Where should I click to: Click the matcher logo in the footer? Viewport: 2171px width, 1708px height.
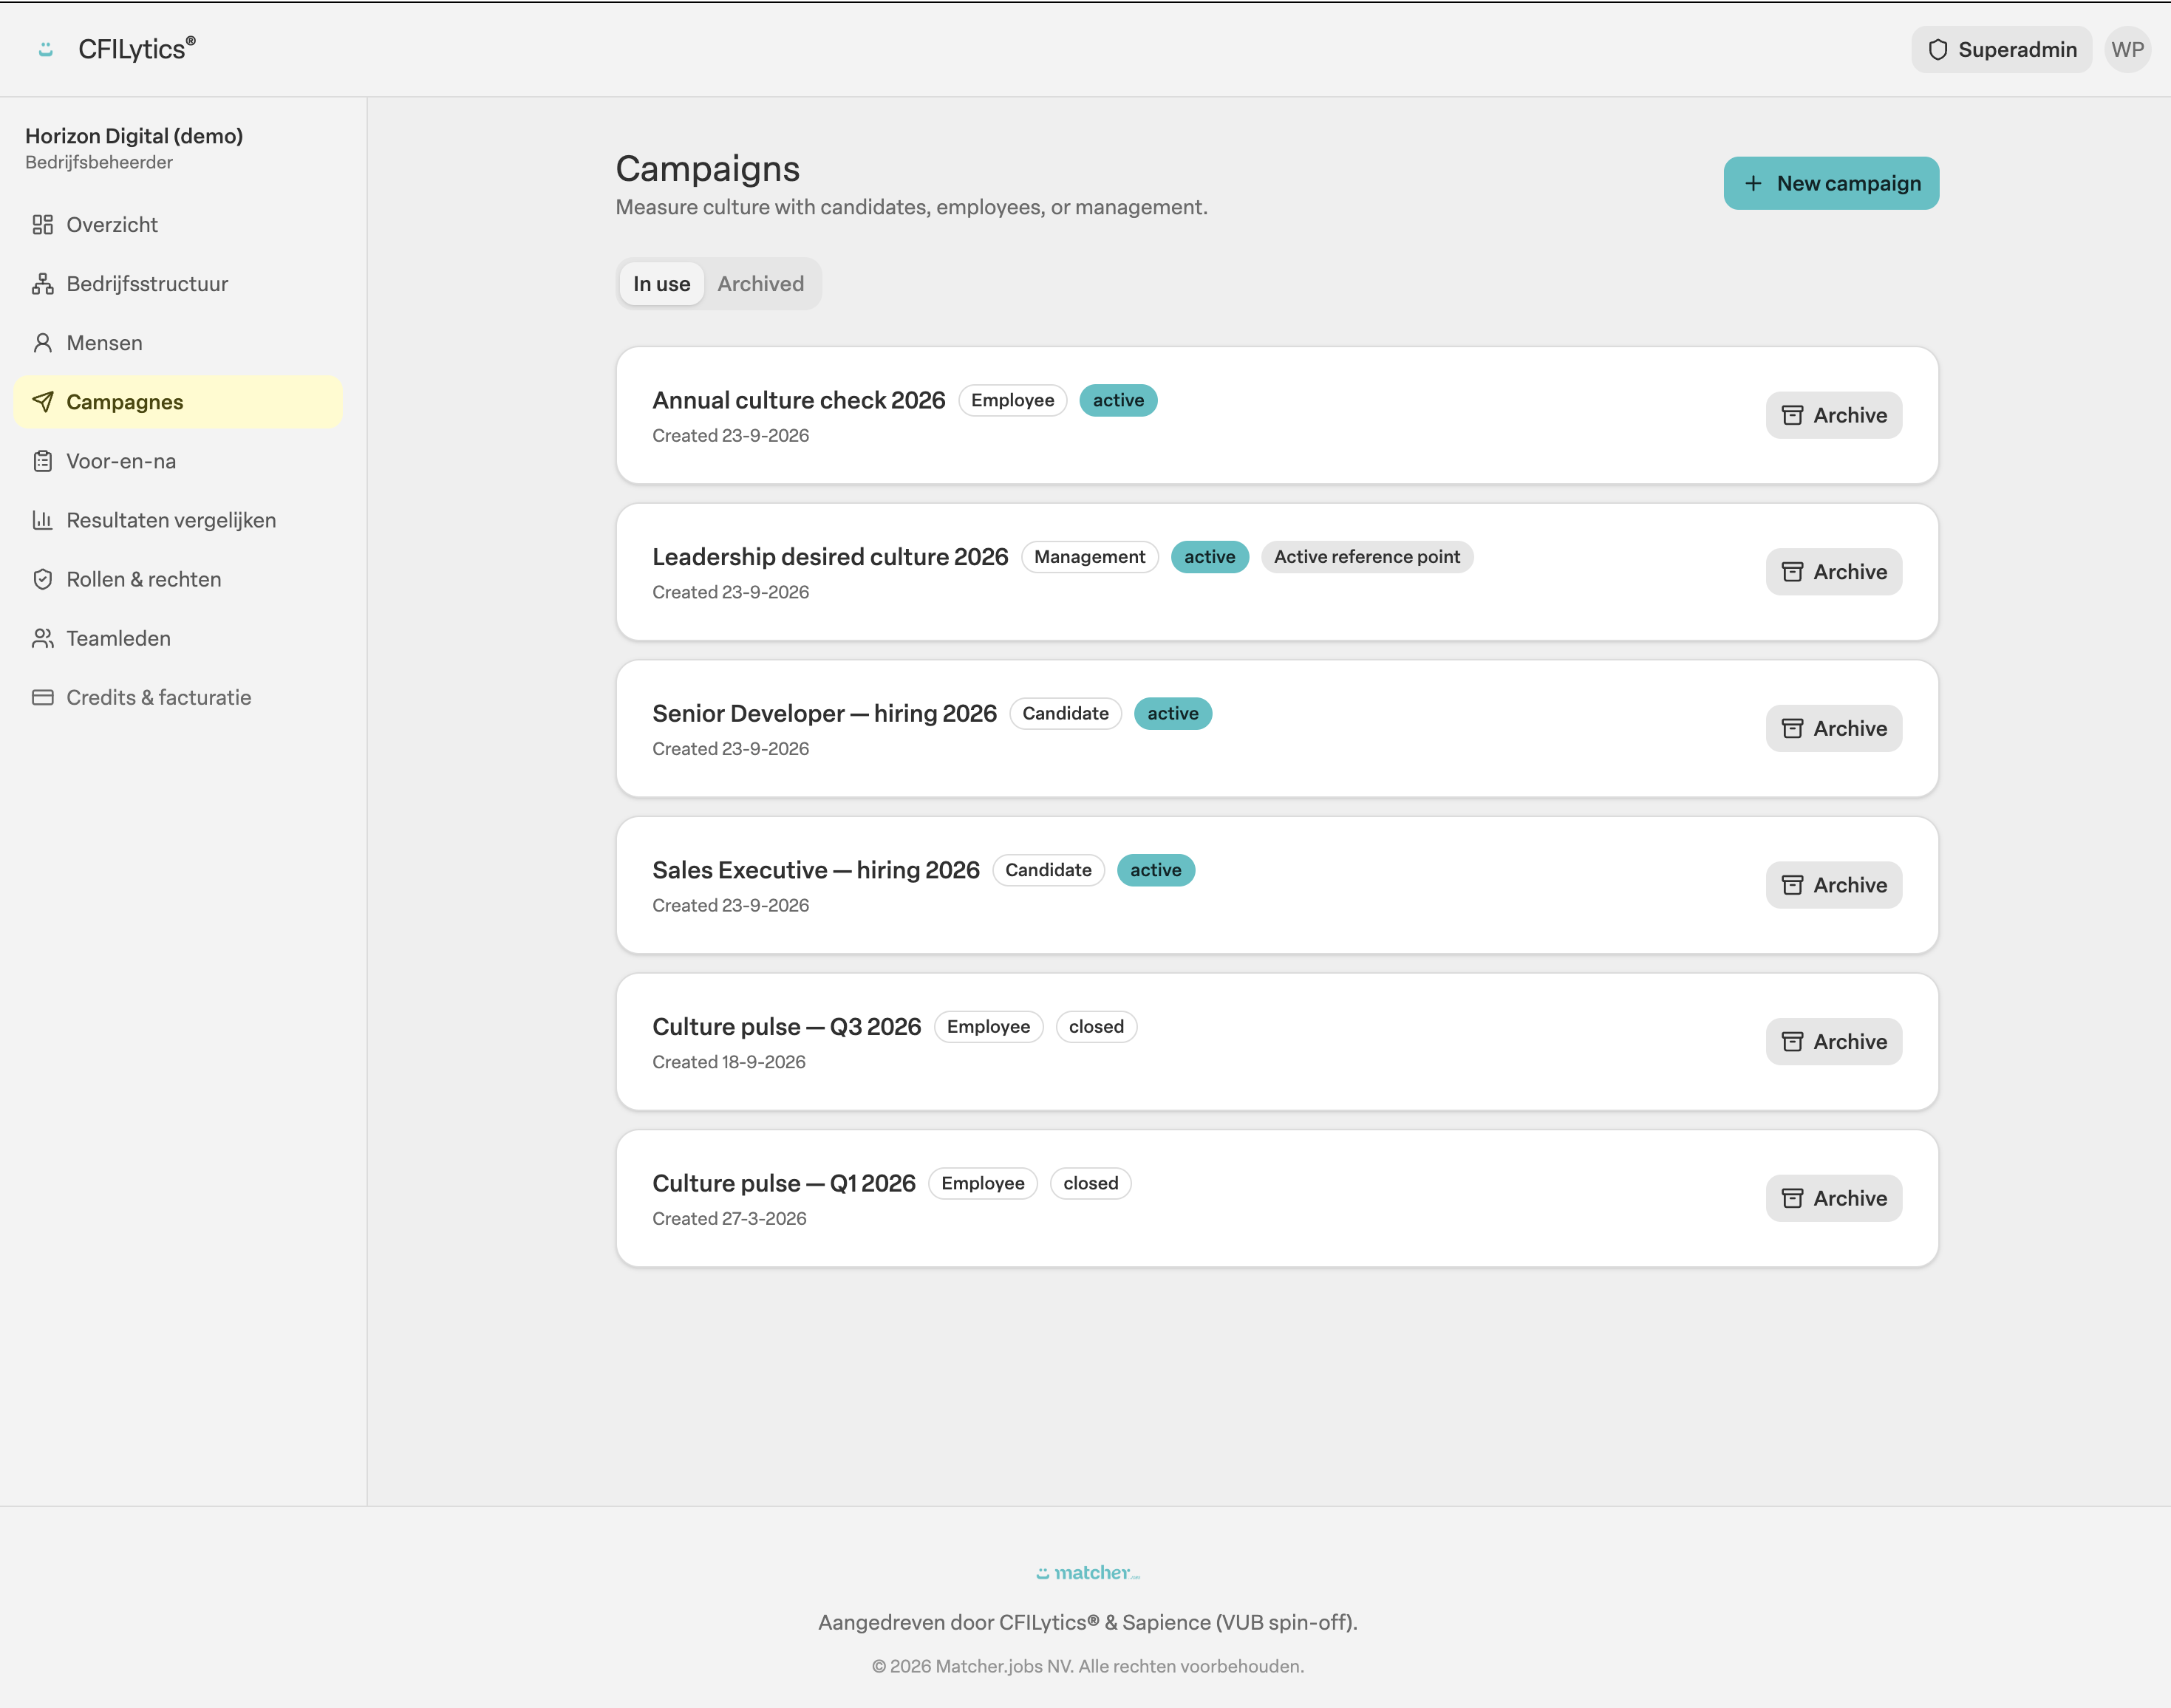tap(1088, 1573)
